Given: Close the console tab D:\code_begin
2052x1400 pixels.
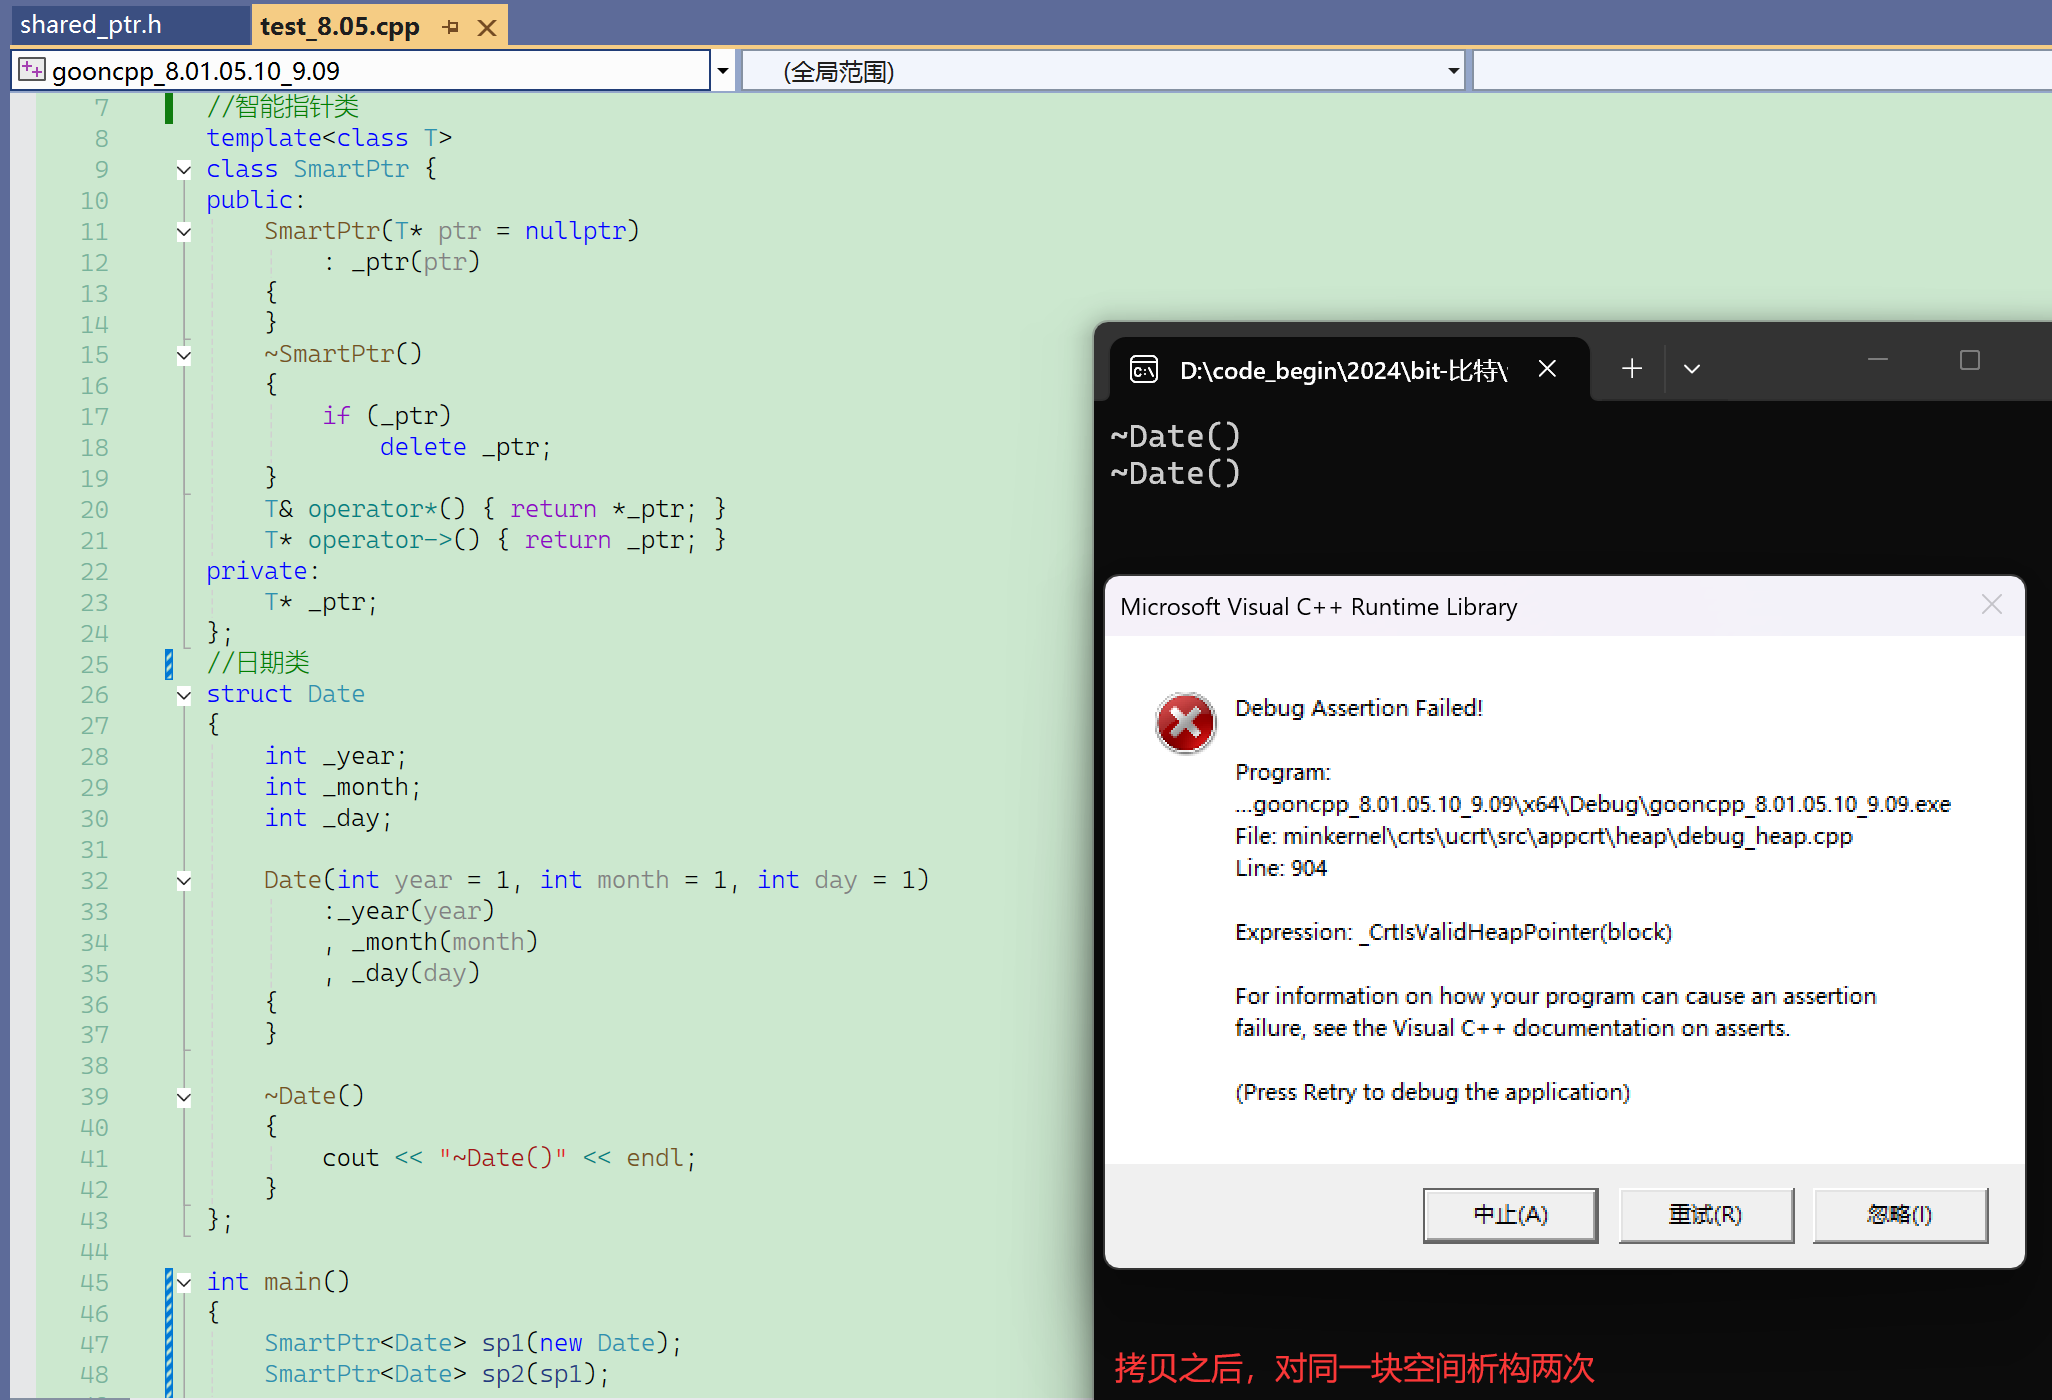Looking at the screenshot, I should [x=1547, y=369].
